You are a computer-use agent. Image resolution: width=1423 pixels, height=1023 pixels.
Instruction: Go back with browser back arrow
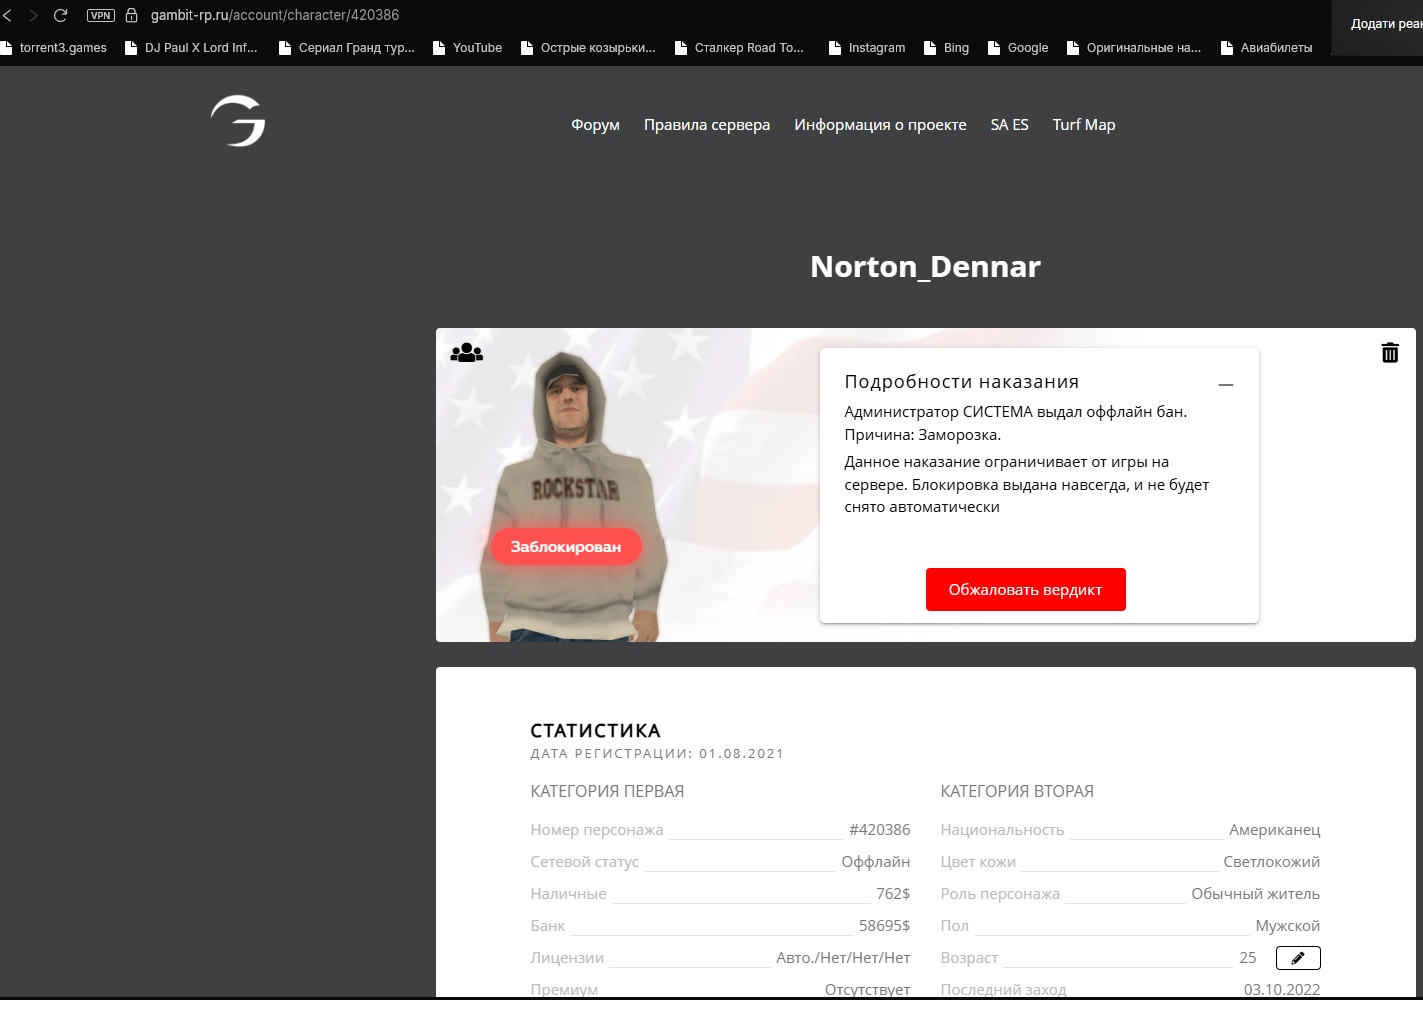pyautogui.click(x=8, y=15)
